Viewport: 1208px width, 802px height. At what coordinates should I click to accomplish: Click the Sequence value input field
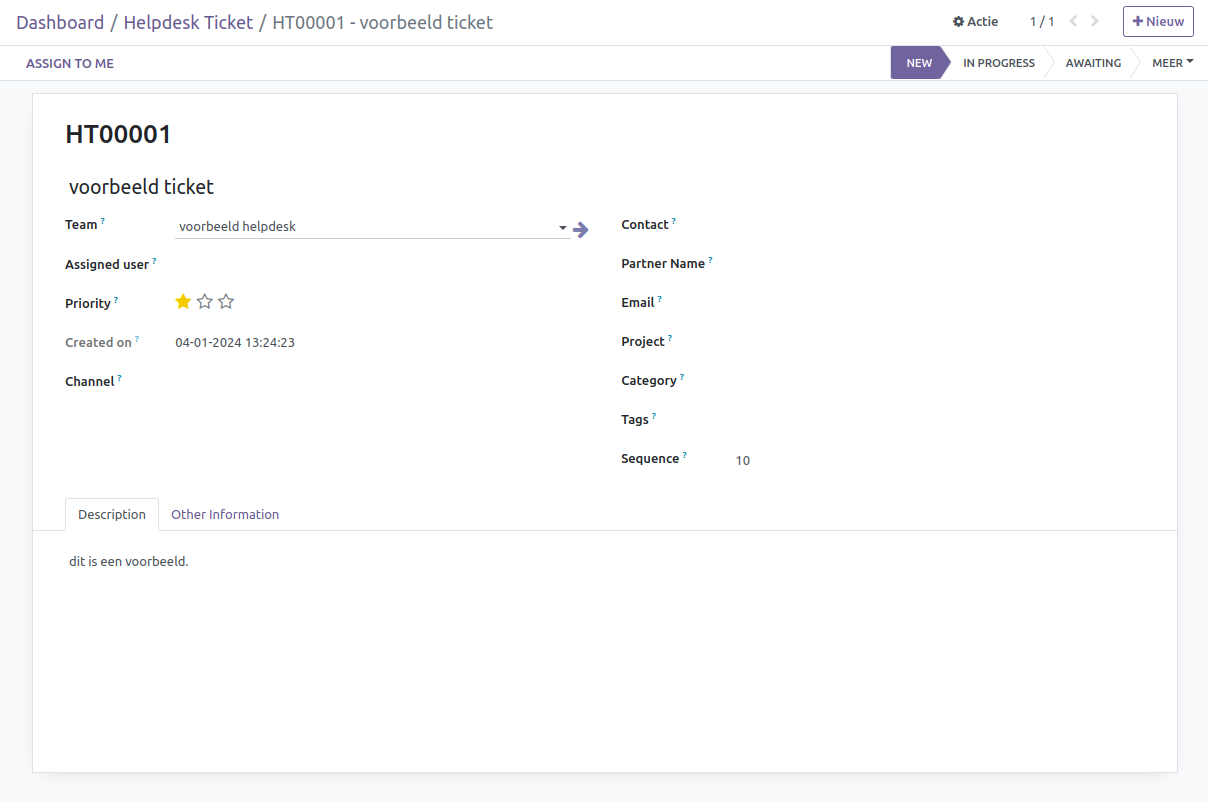(x=742, y=460)
